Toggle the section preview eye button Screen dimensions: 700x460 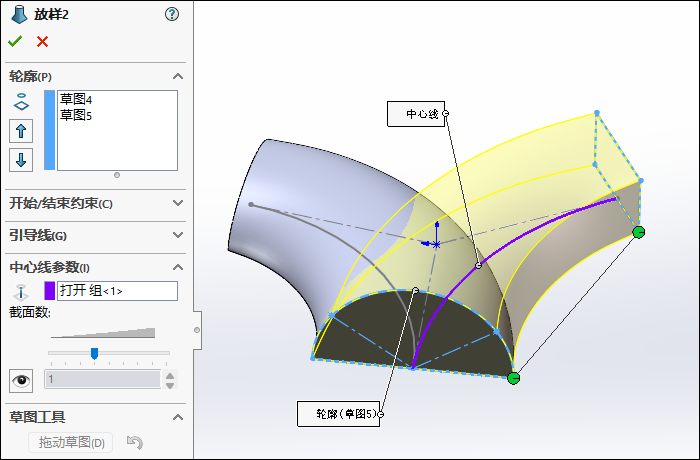click(x=21, y=381)
